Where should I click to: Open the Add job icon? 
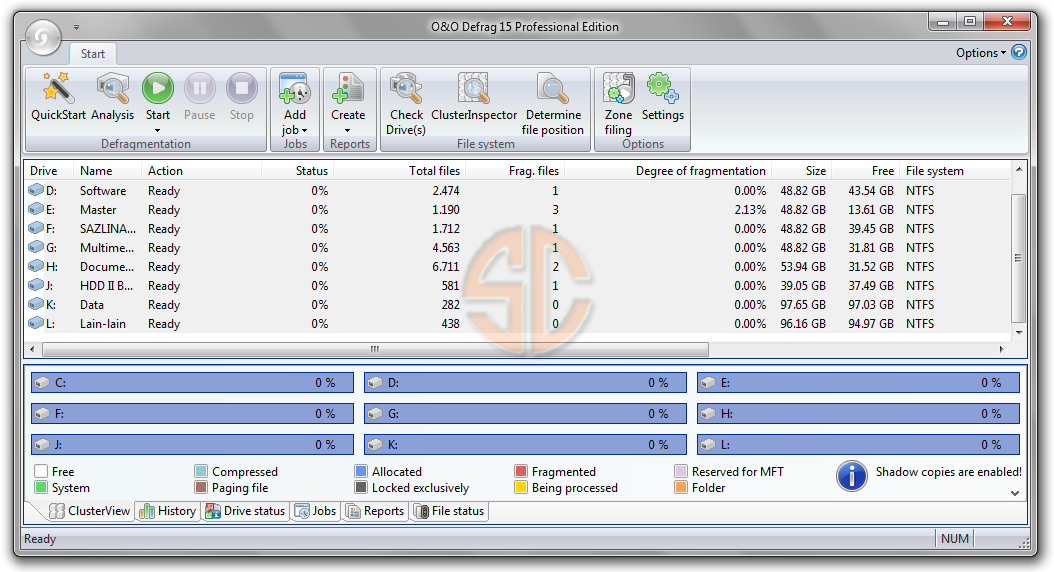click(294, 89)
